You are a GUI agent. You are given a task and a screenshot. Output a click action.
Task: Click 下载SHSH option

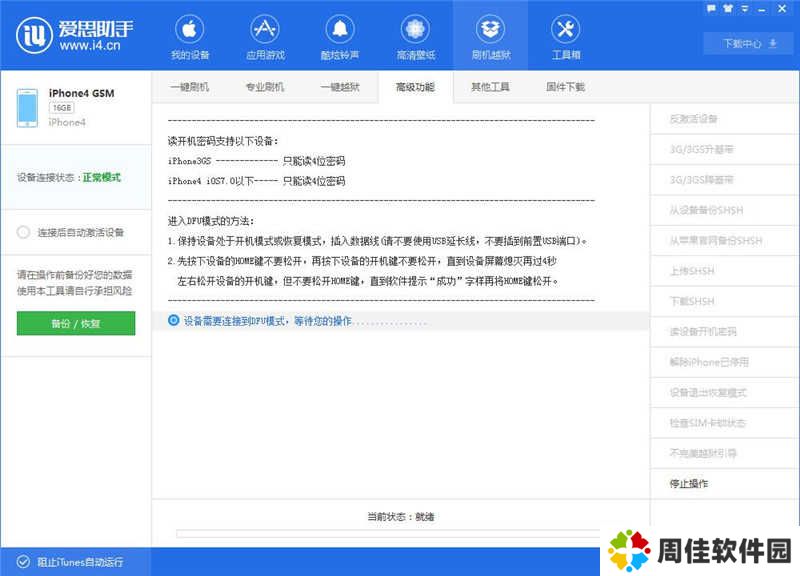point(724,302)
